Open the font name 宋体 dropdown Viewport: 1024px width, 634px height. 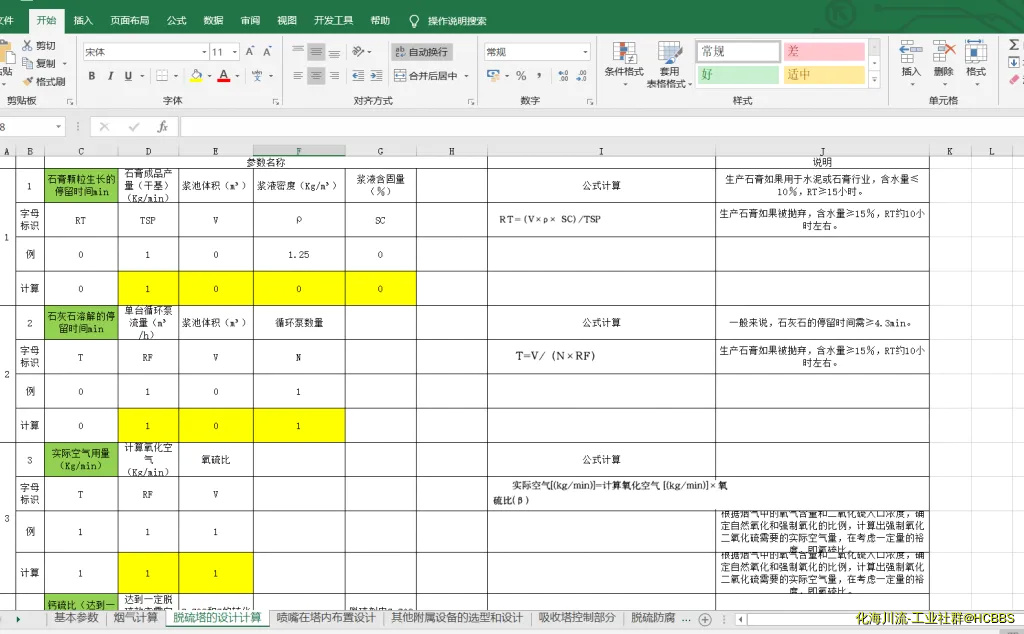click(204, 52)
